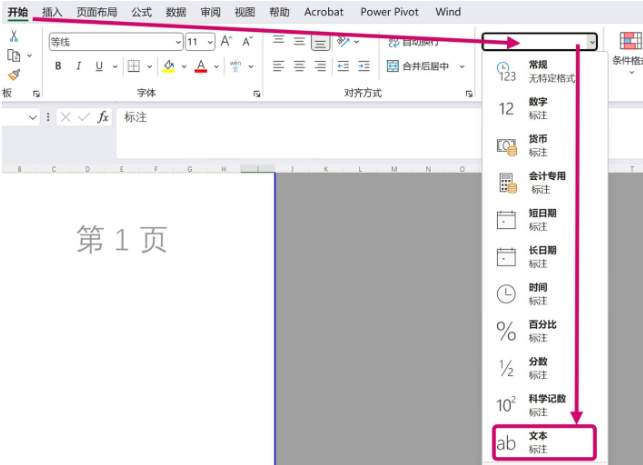Image resolution: width=643 pixels, height=465 pixels.
Task: Open the 字体 group dialog launcher
Action: pos(257,94)
